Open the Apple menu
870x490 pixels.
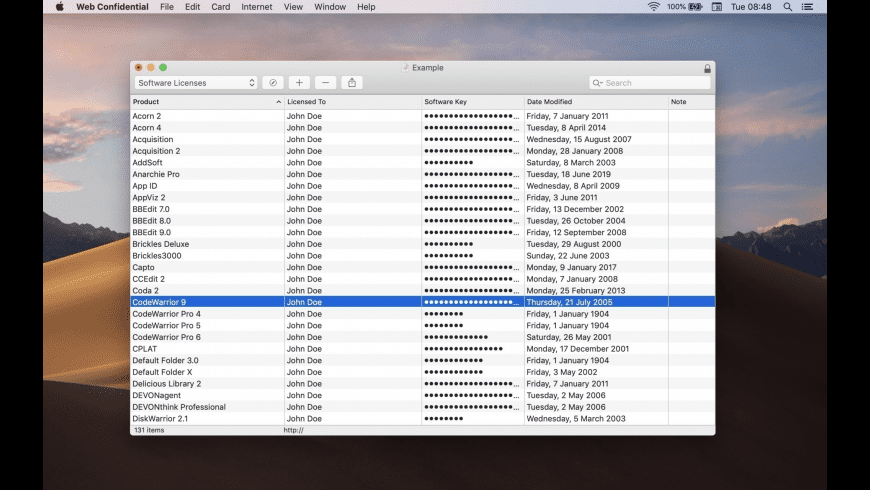(x=59, y=7)
